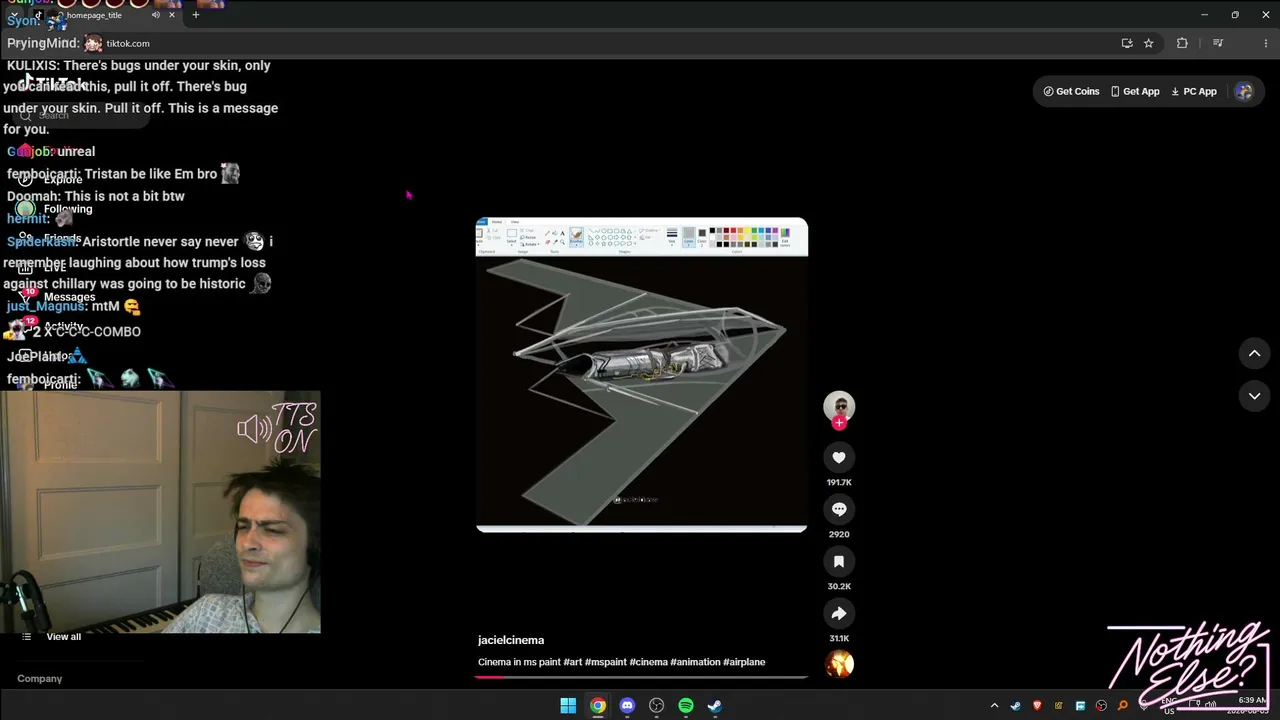The height and width of the screenshot is (720, 1280).
Task: Skip to the next video with the down chevron
Action: pyautogui.click(x=1254, y=396)
